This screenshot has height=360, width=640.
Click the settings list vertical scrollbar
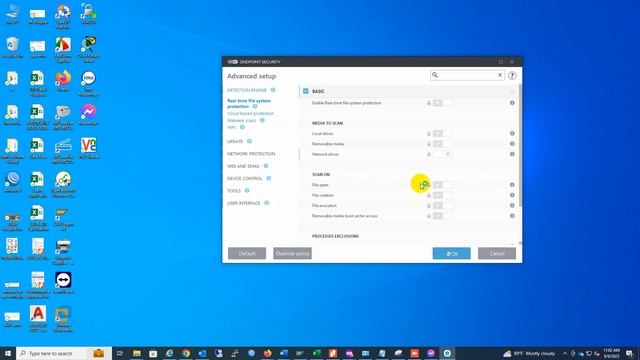pyautogui.click(x=520, y=145)
